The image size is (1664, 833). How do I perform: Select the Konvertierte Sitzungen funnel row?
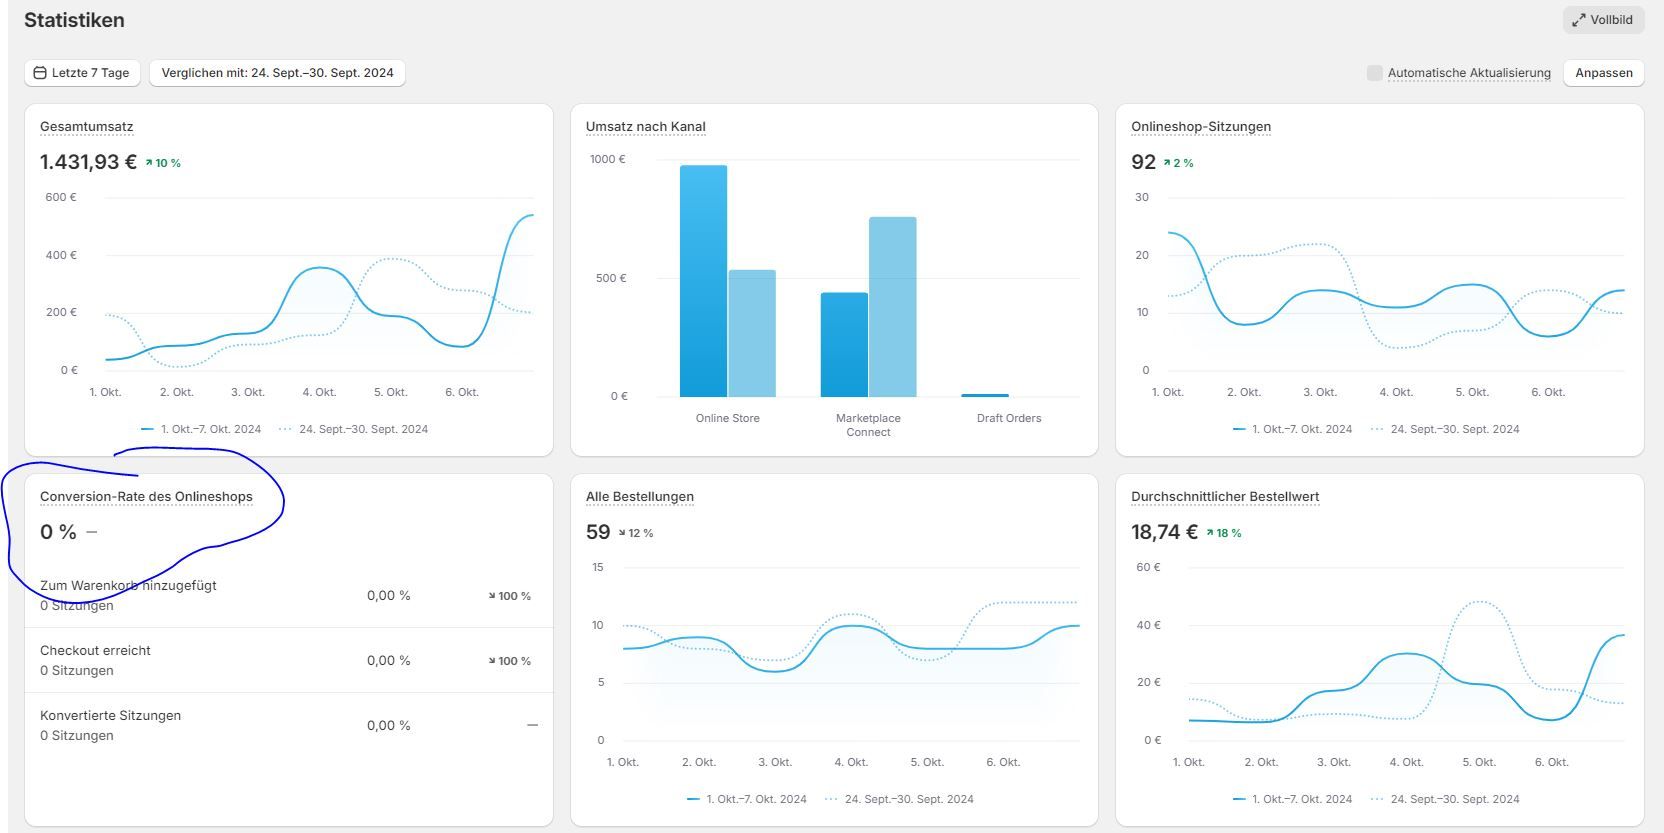(289, 725)
